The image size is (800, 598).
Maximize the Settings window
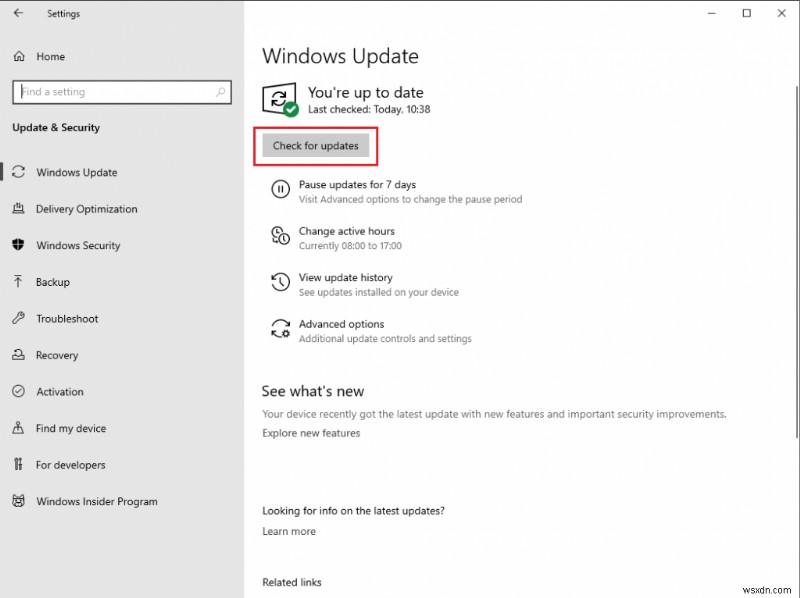746,13
